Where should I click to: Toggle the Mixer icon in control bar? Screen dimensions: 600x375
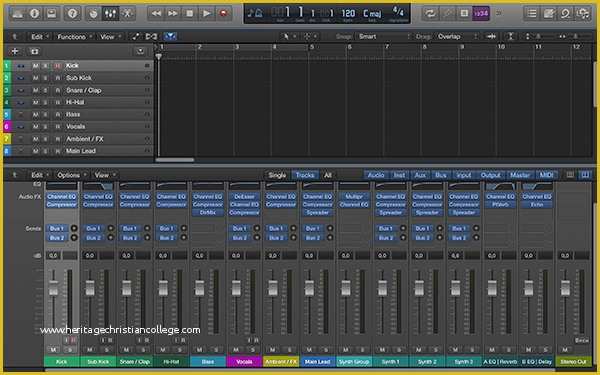(x=110, y=14)
